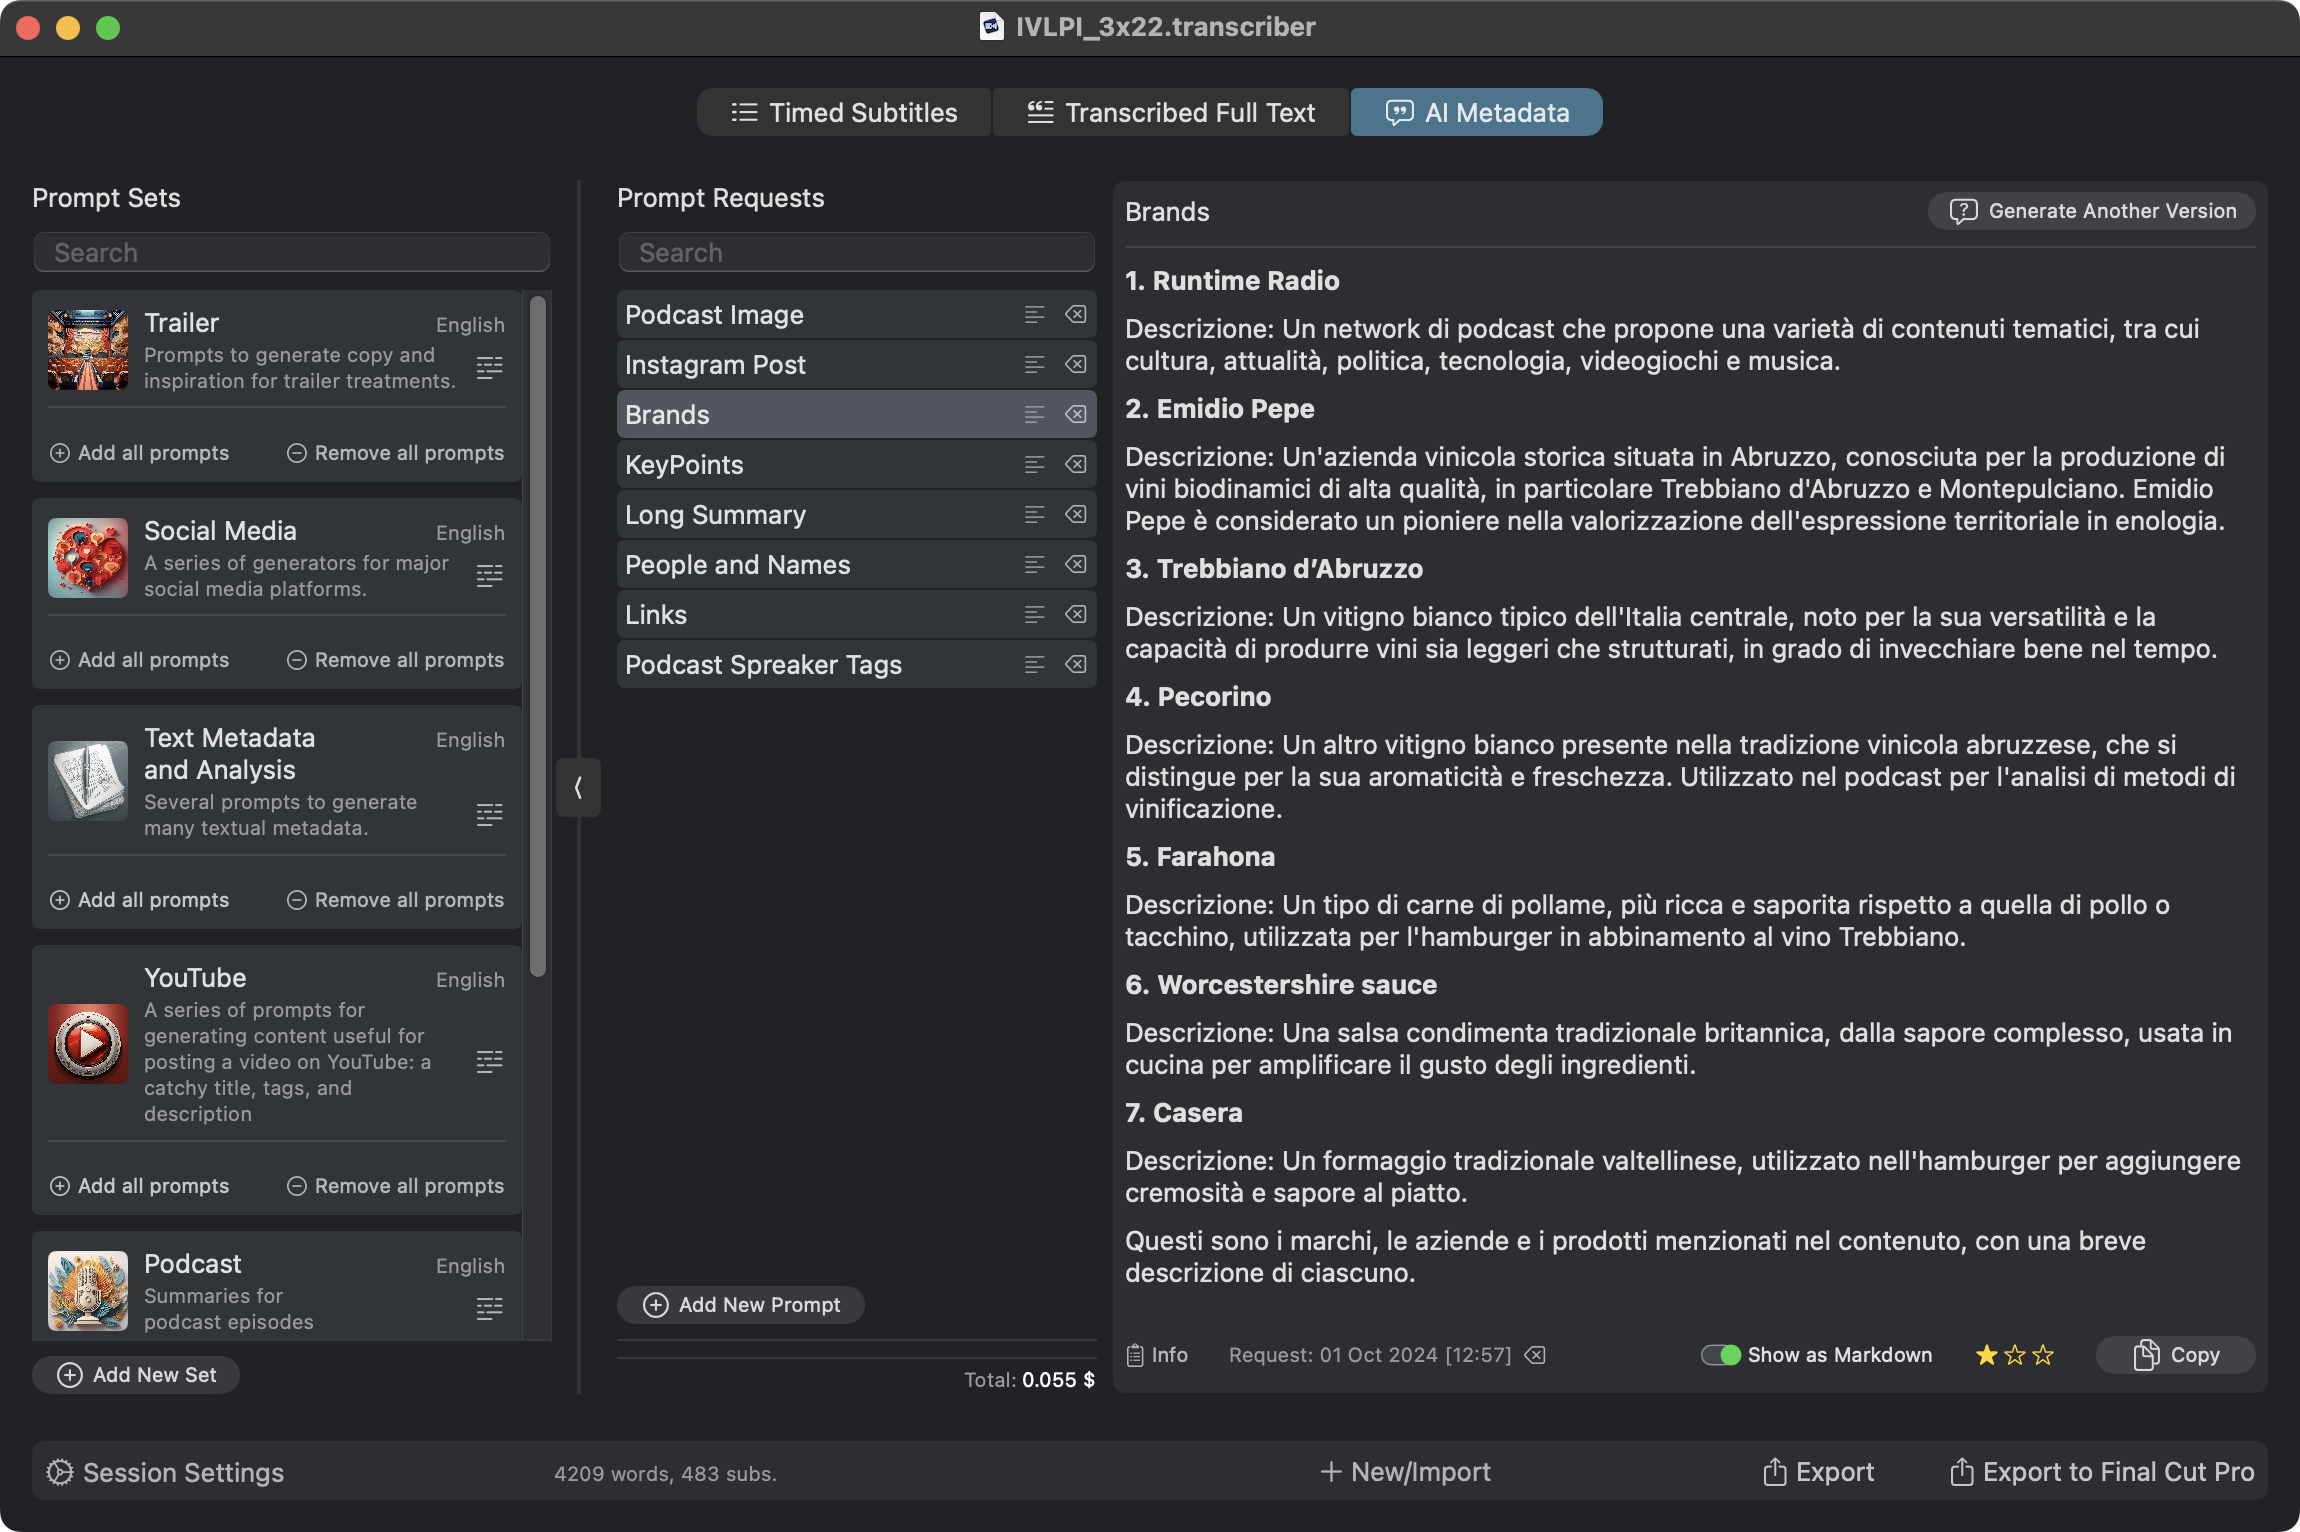The height and width of the screenshot is (1532, 2300).
Task: Open text details icon for Instagram Post
Action: click(1034, 365)
